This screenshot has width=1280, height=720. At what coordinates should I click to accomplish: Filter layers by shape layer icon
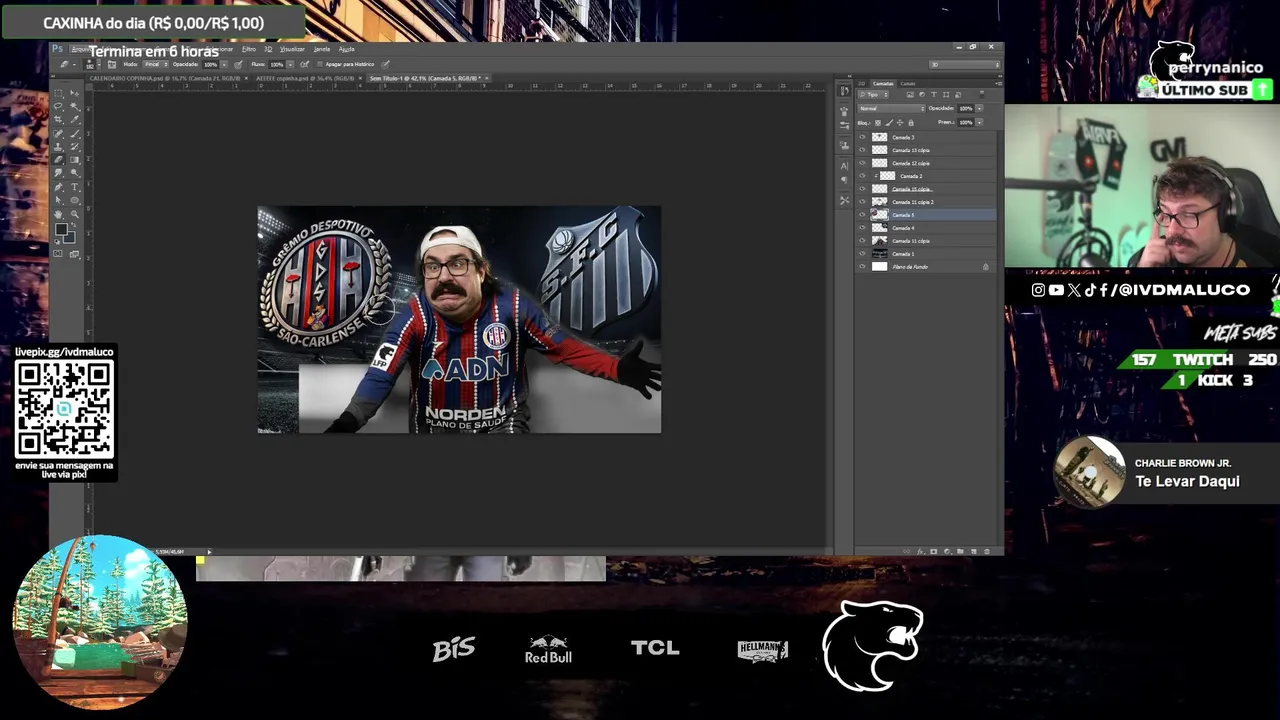946,94
